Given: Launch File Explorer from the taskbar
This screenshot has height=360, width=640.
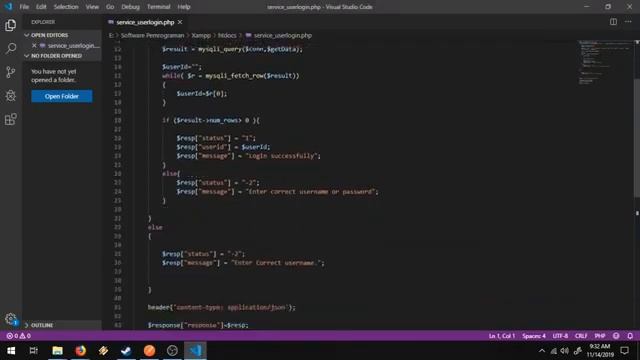Looking at the screenshot, I should 57,351.
